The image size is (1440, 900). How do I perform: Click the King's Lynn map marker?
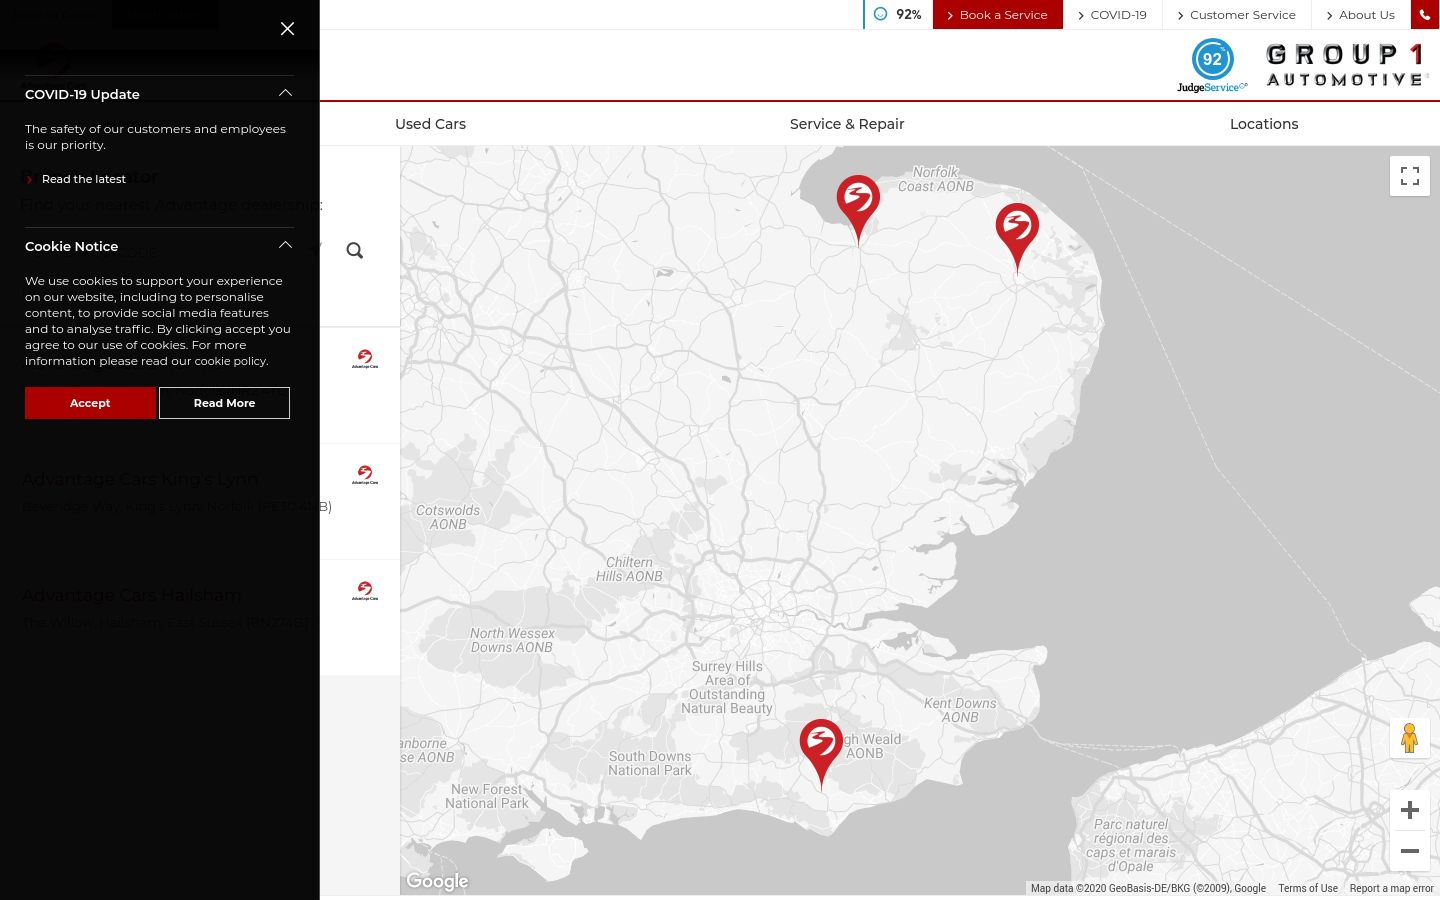(x=858, y=209)
